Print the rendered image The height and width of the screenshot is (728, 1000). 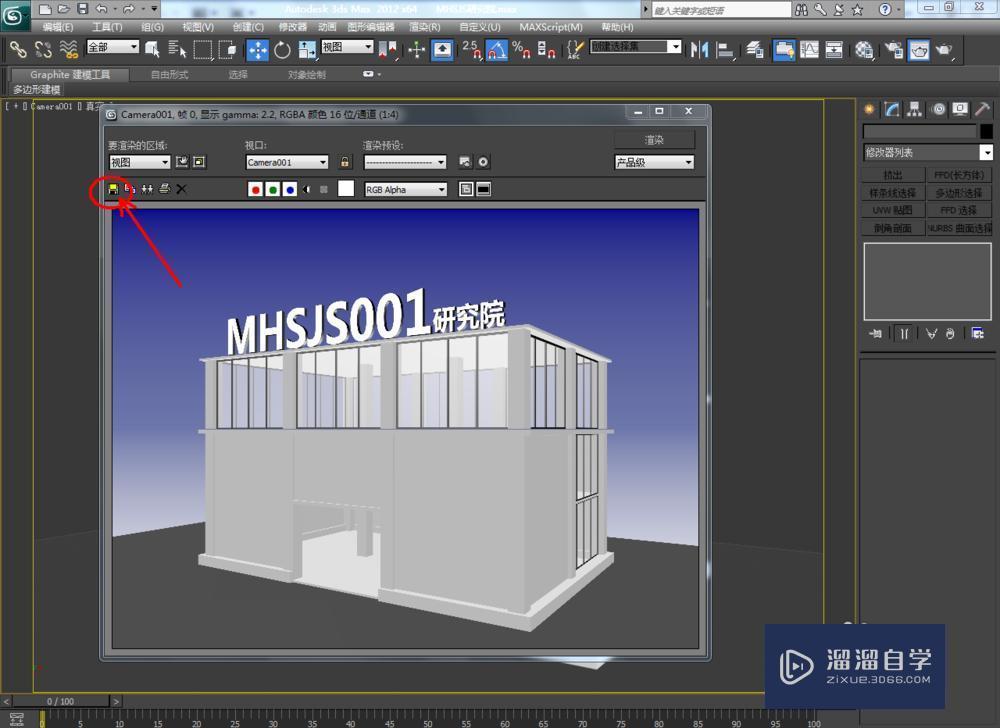164,189
